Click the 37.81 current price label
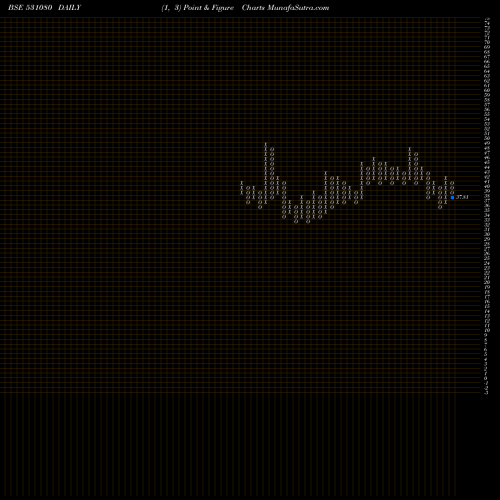Screen dimensions: 500x500 pos(462,197)
